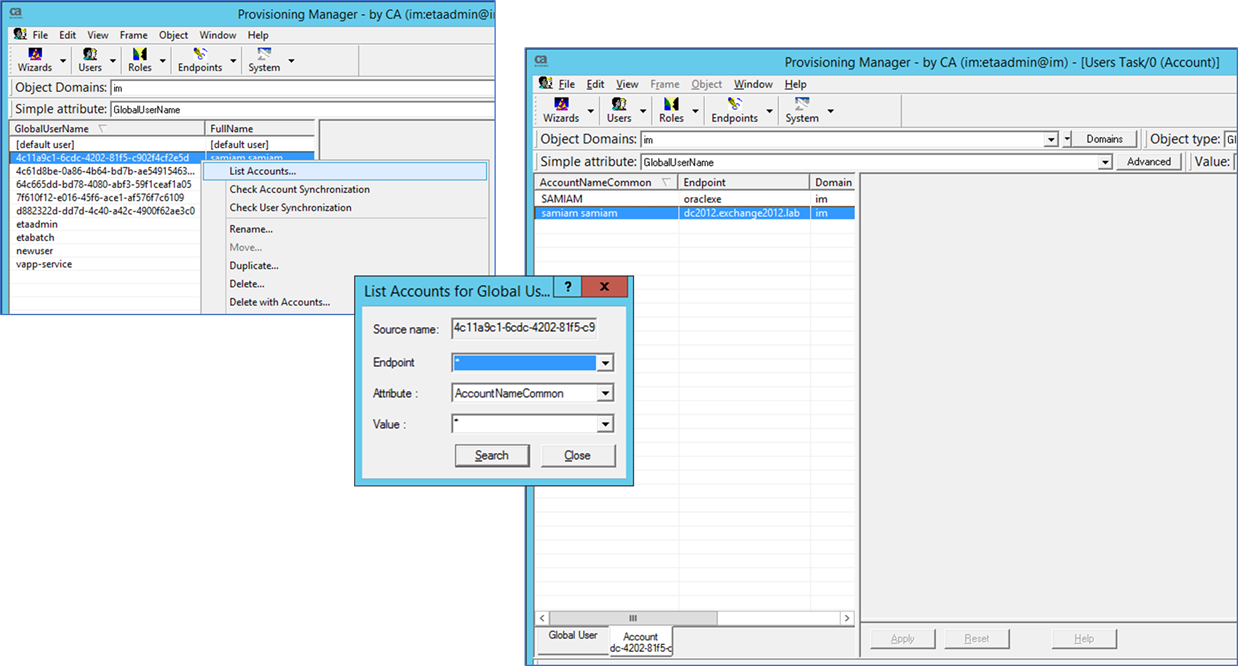The height and width of the screenshot is (666, 1238).
Task: Click CA logo in right window title bar
Action: pyautogui.click(x=542, y=60)
